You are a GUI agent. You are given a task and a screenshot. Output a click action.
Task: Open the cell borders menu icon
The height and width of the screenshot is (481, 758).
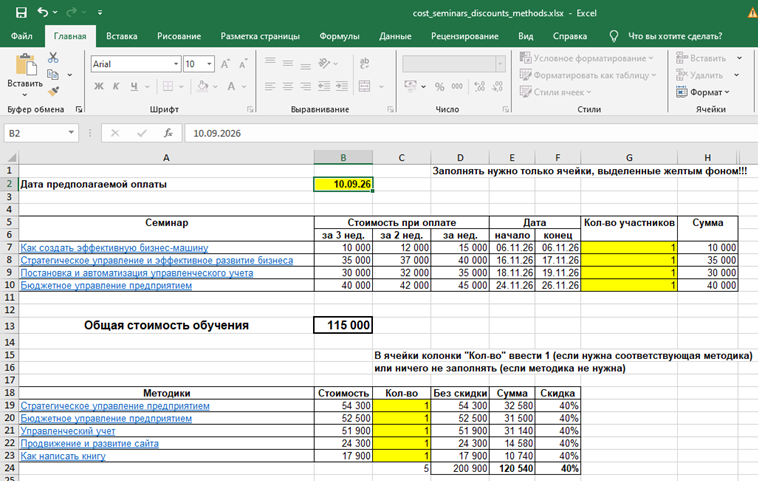[x=168, y=87]
